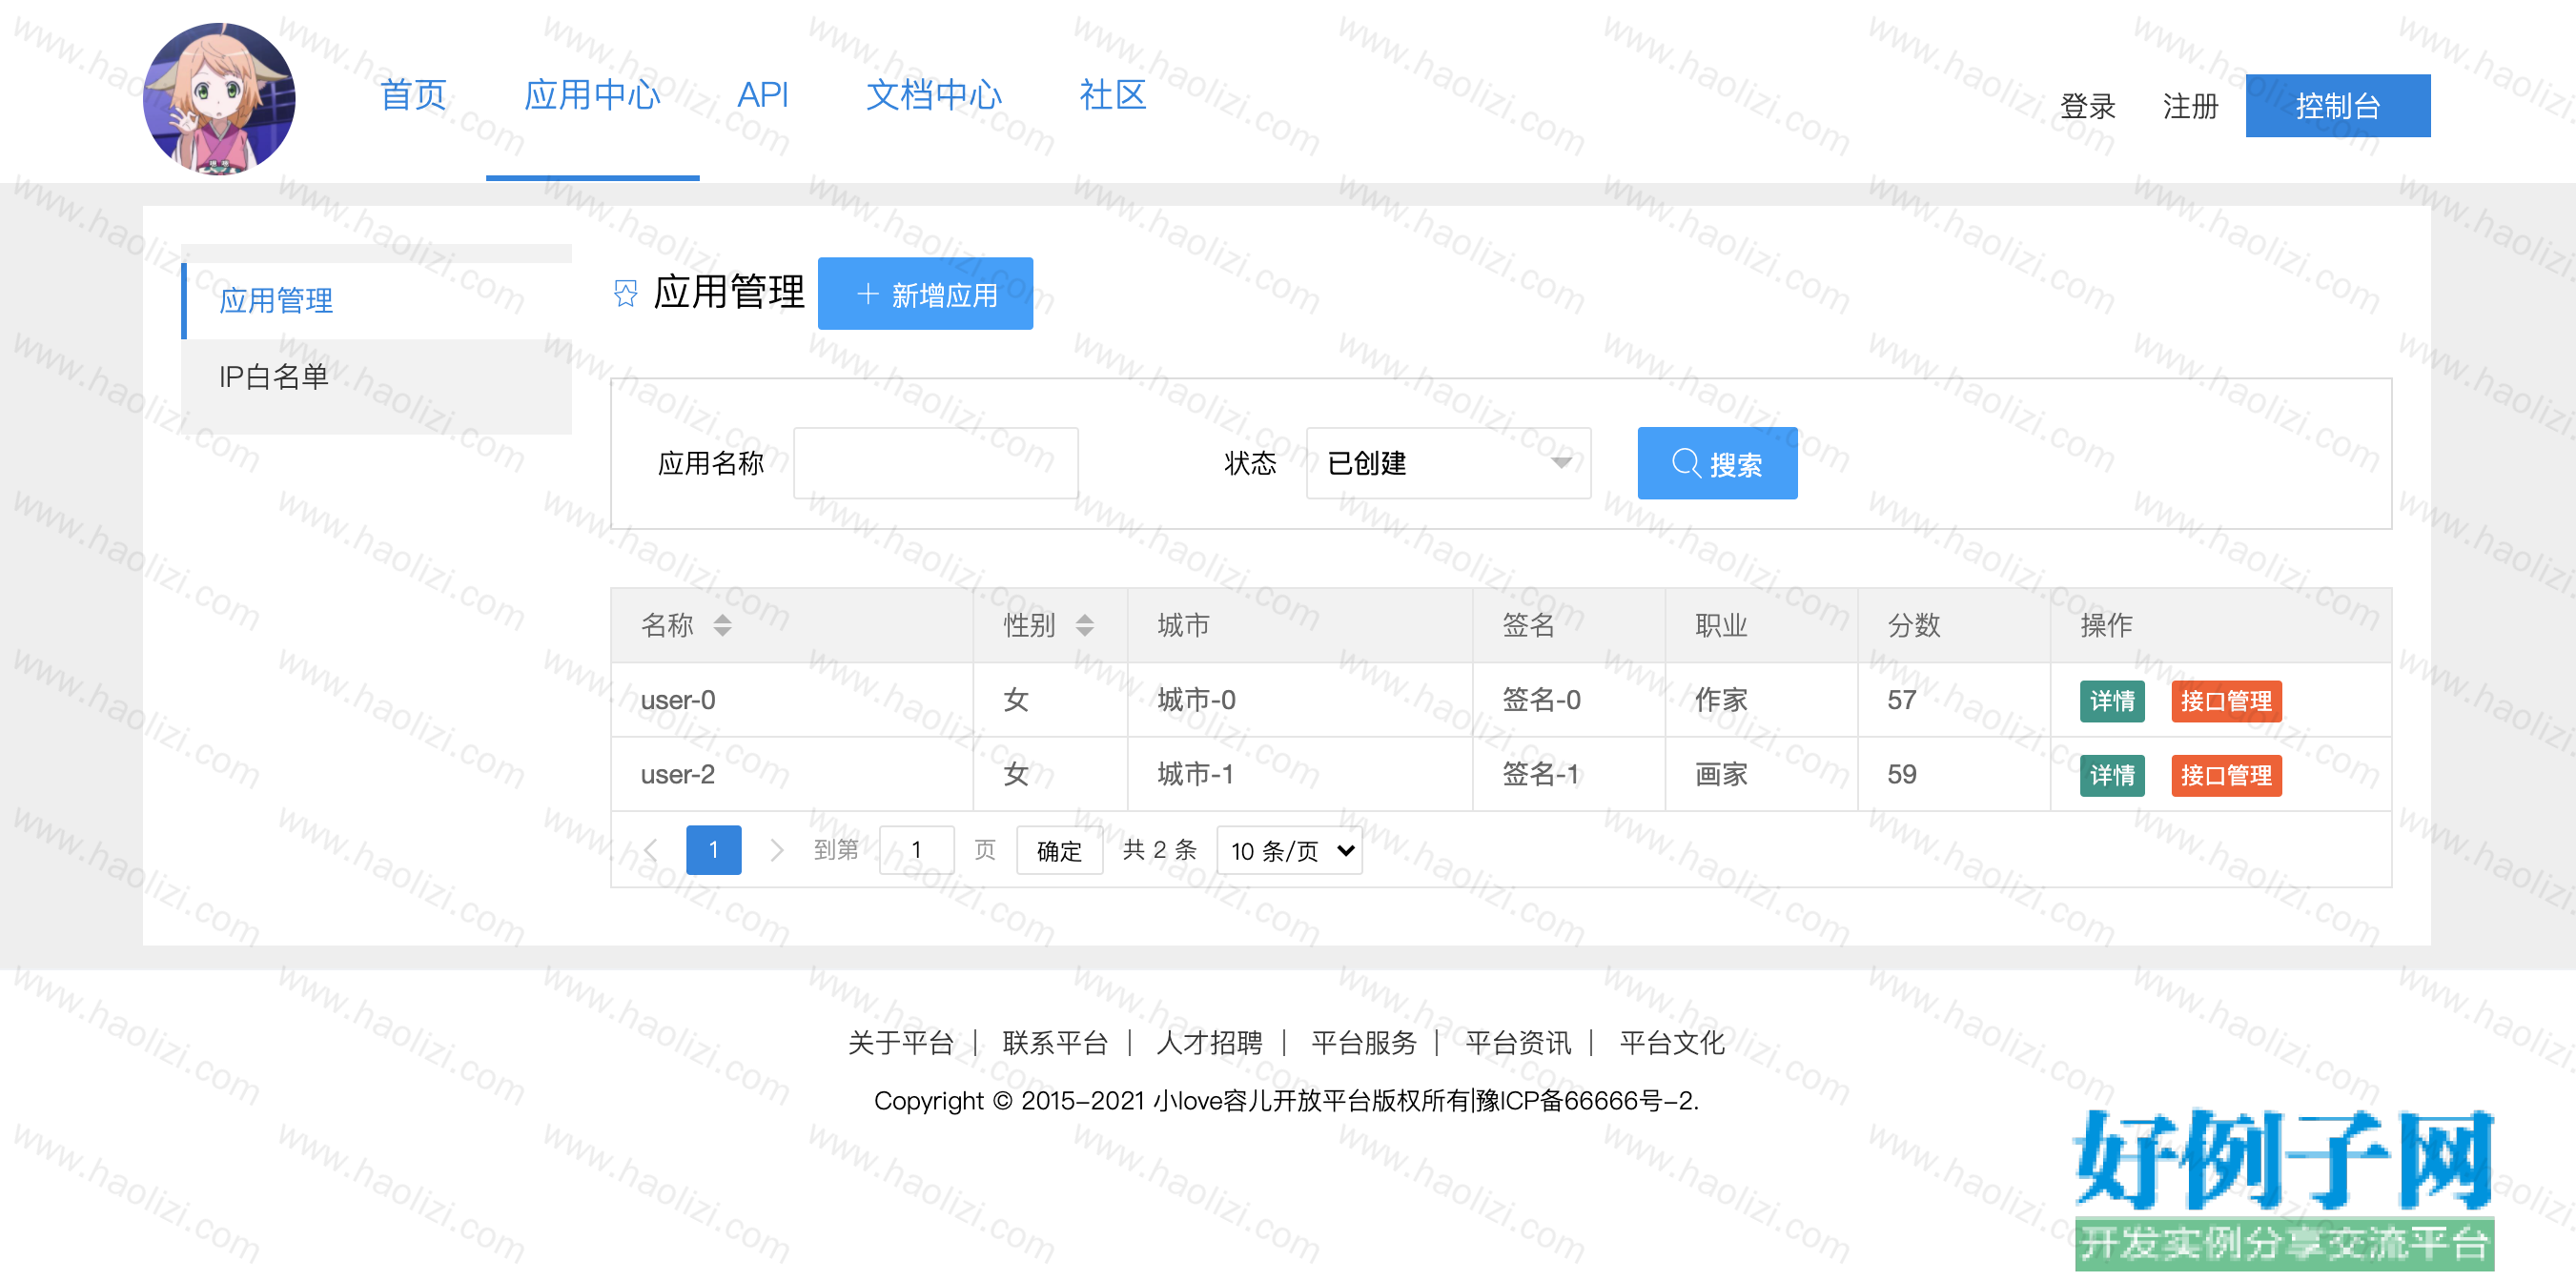This screenshot has height=1281, width=2576.
Task: Click the 新增应用 button
Action: click(x=925, y=294)
